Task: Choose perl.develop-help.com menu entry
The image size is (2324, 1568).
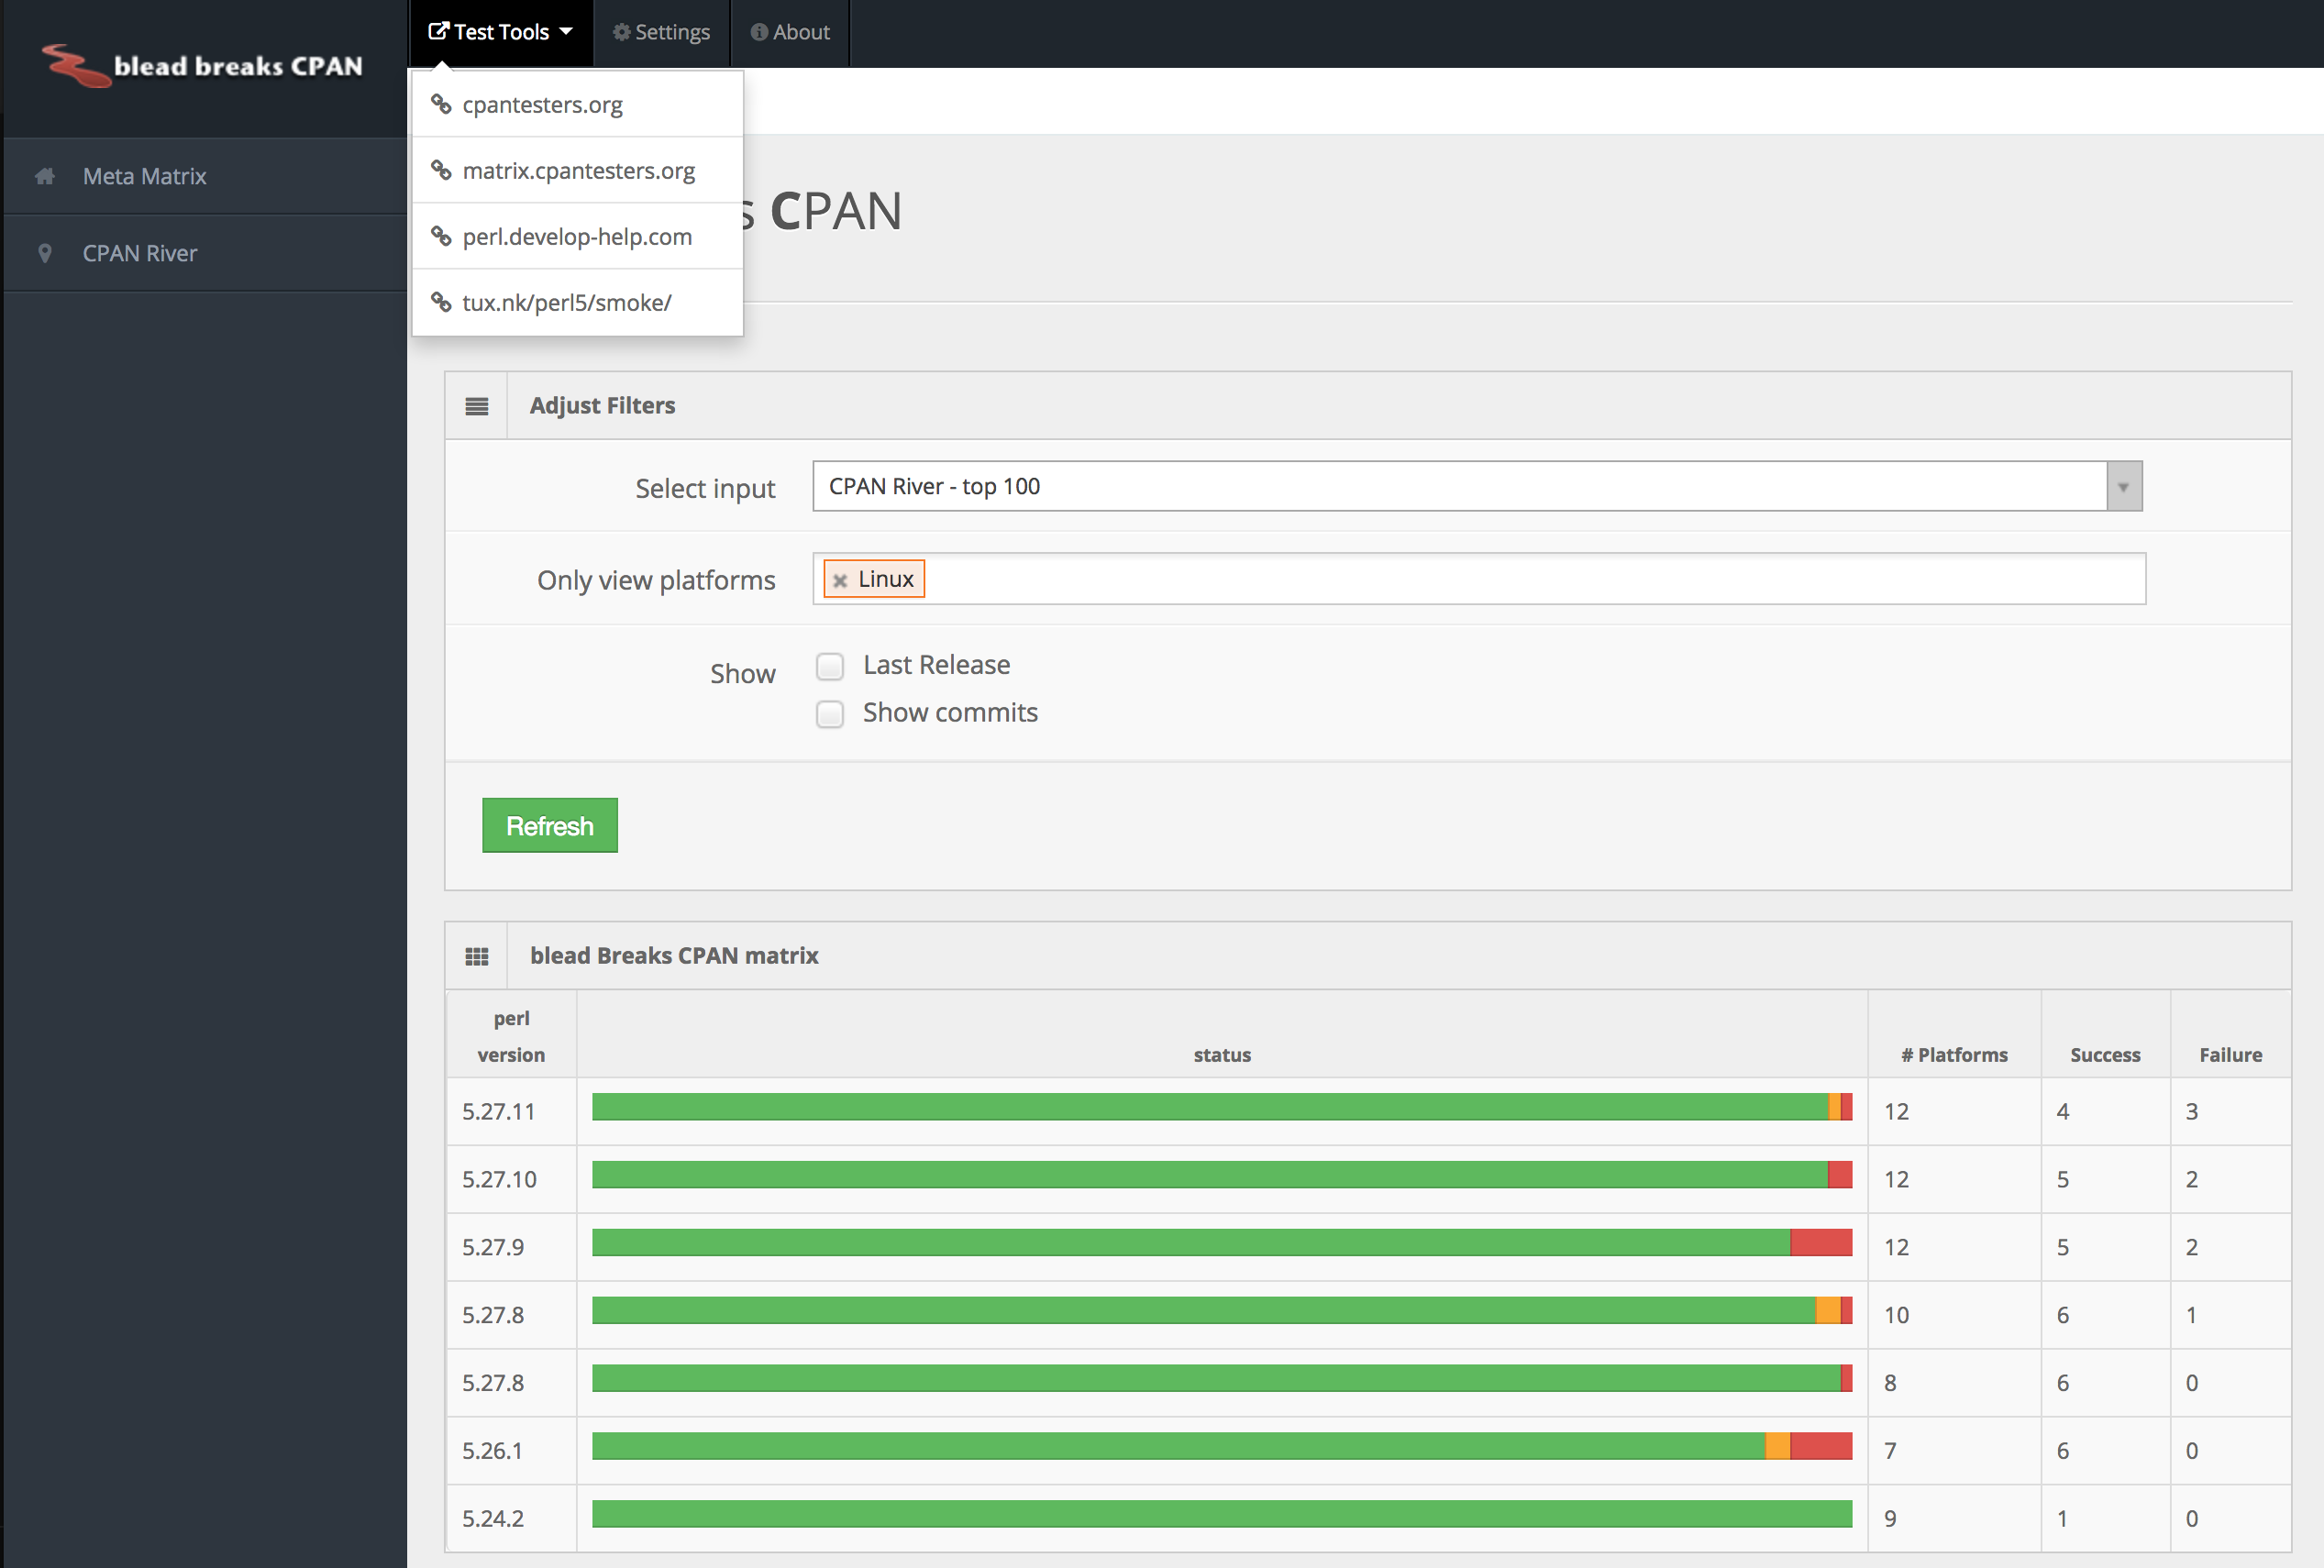Action: (x=577, y=236)
